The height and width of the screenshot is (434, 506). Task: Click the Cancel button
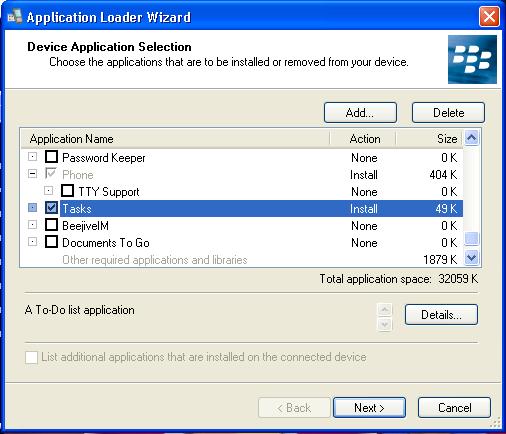click(x=454, y=407)
